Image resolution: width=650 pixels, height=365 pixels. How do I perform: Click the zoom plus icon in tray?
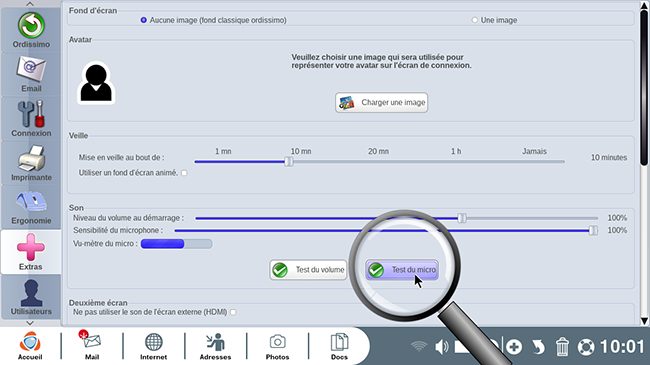point(514,347)
